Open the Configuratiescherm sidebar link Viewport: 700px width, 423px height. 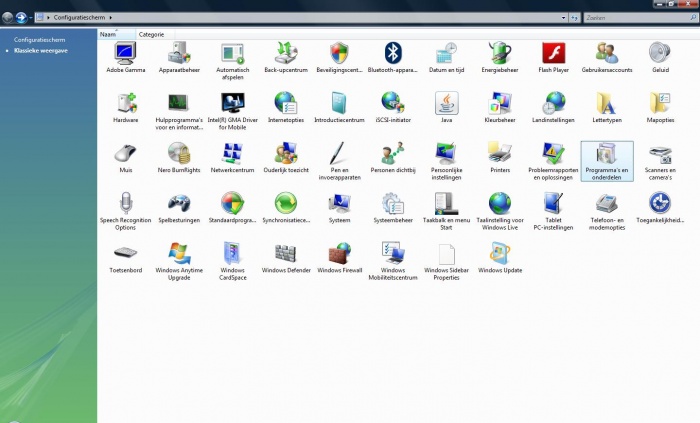point(39,40)
